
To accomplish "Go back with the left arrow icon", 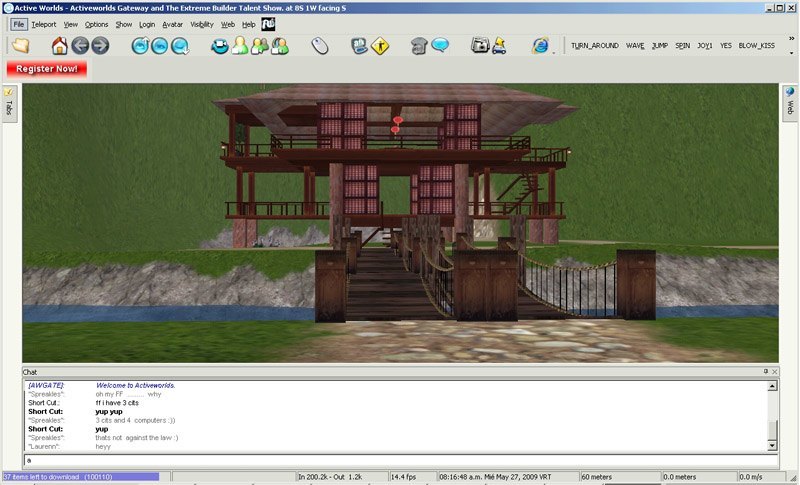I will 80,46.
